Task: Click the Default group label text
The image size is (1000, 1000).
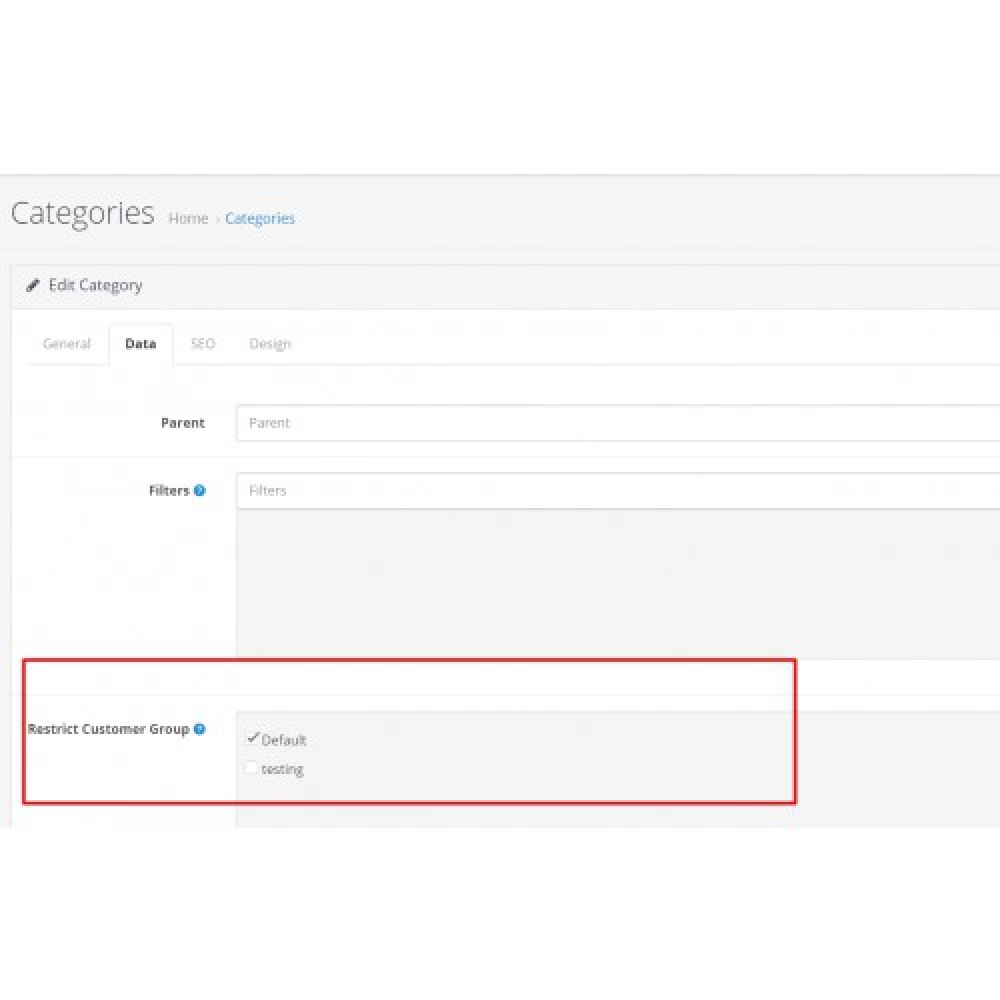Action: coord(284,740)
